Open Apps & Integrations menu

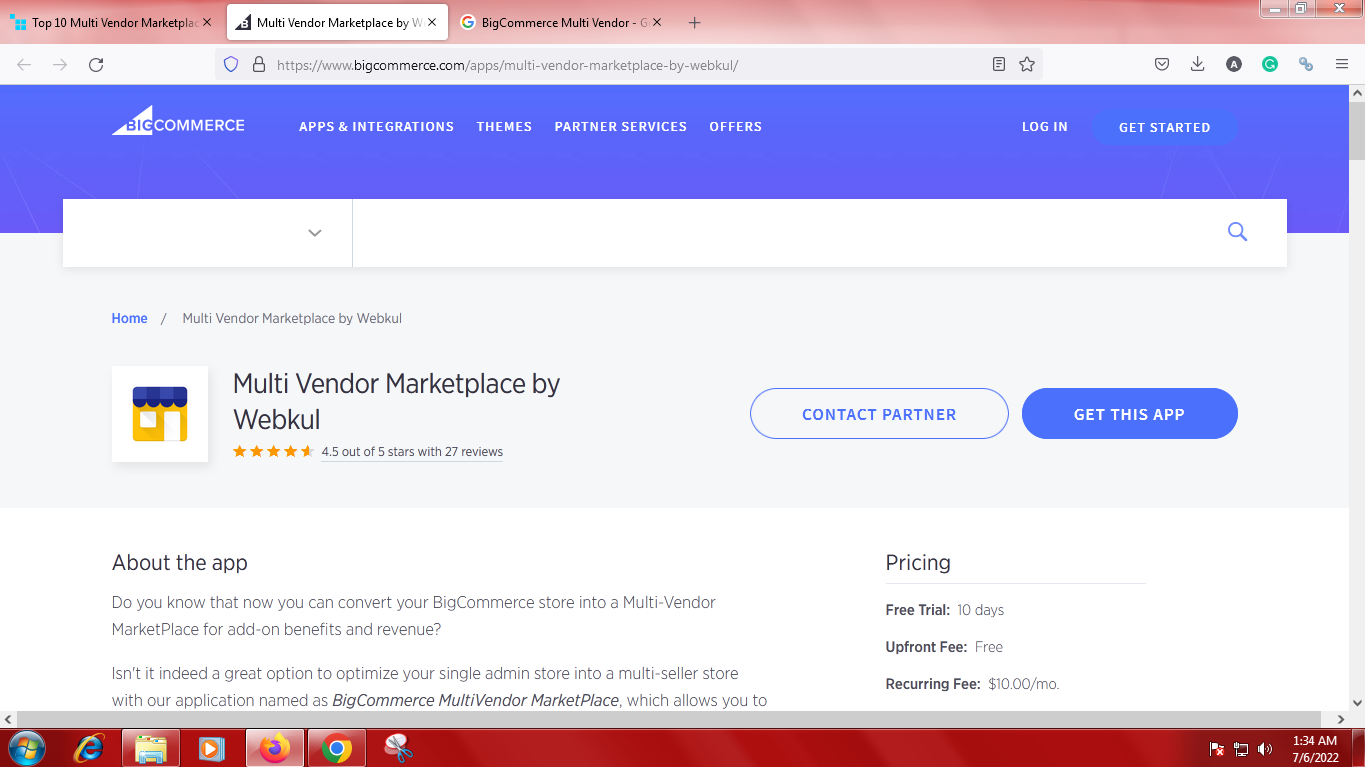tap(376, 127)
